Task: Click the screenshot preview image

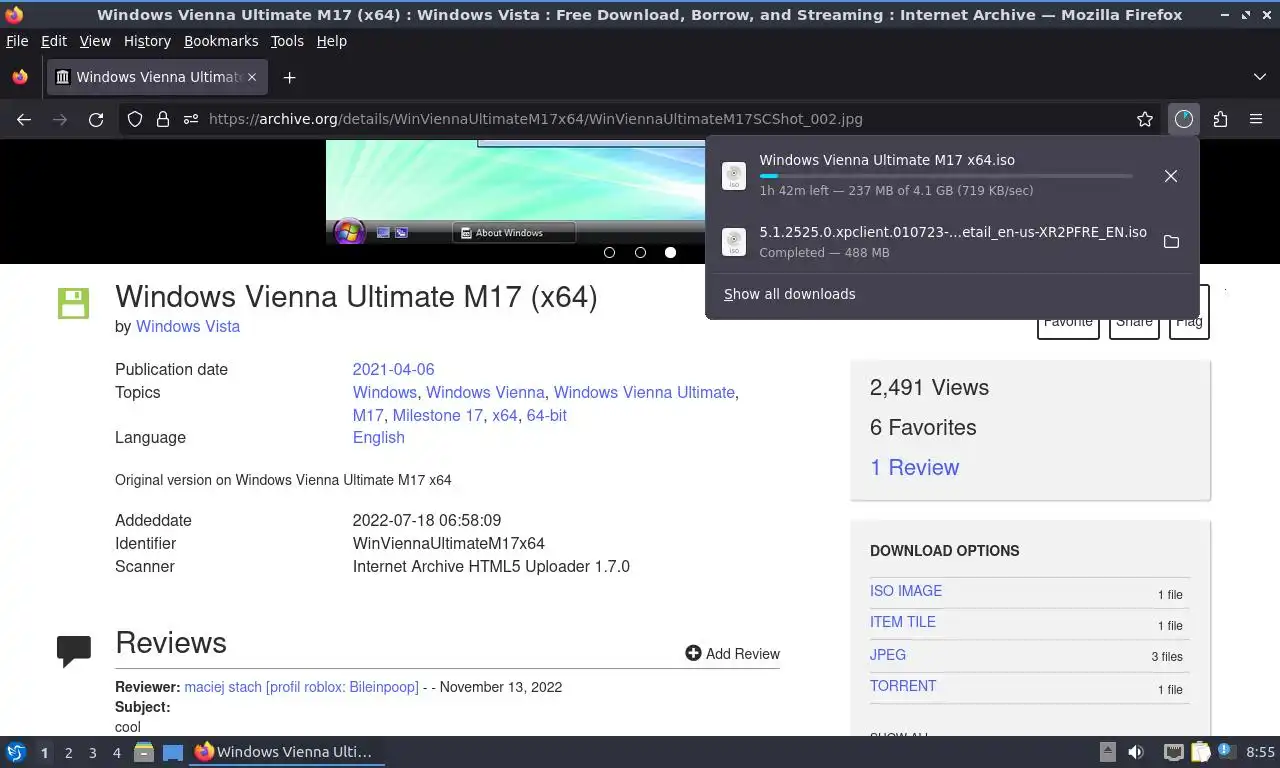Action: (x=516, y=191)
